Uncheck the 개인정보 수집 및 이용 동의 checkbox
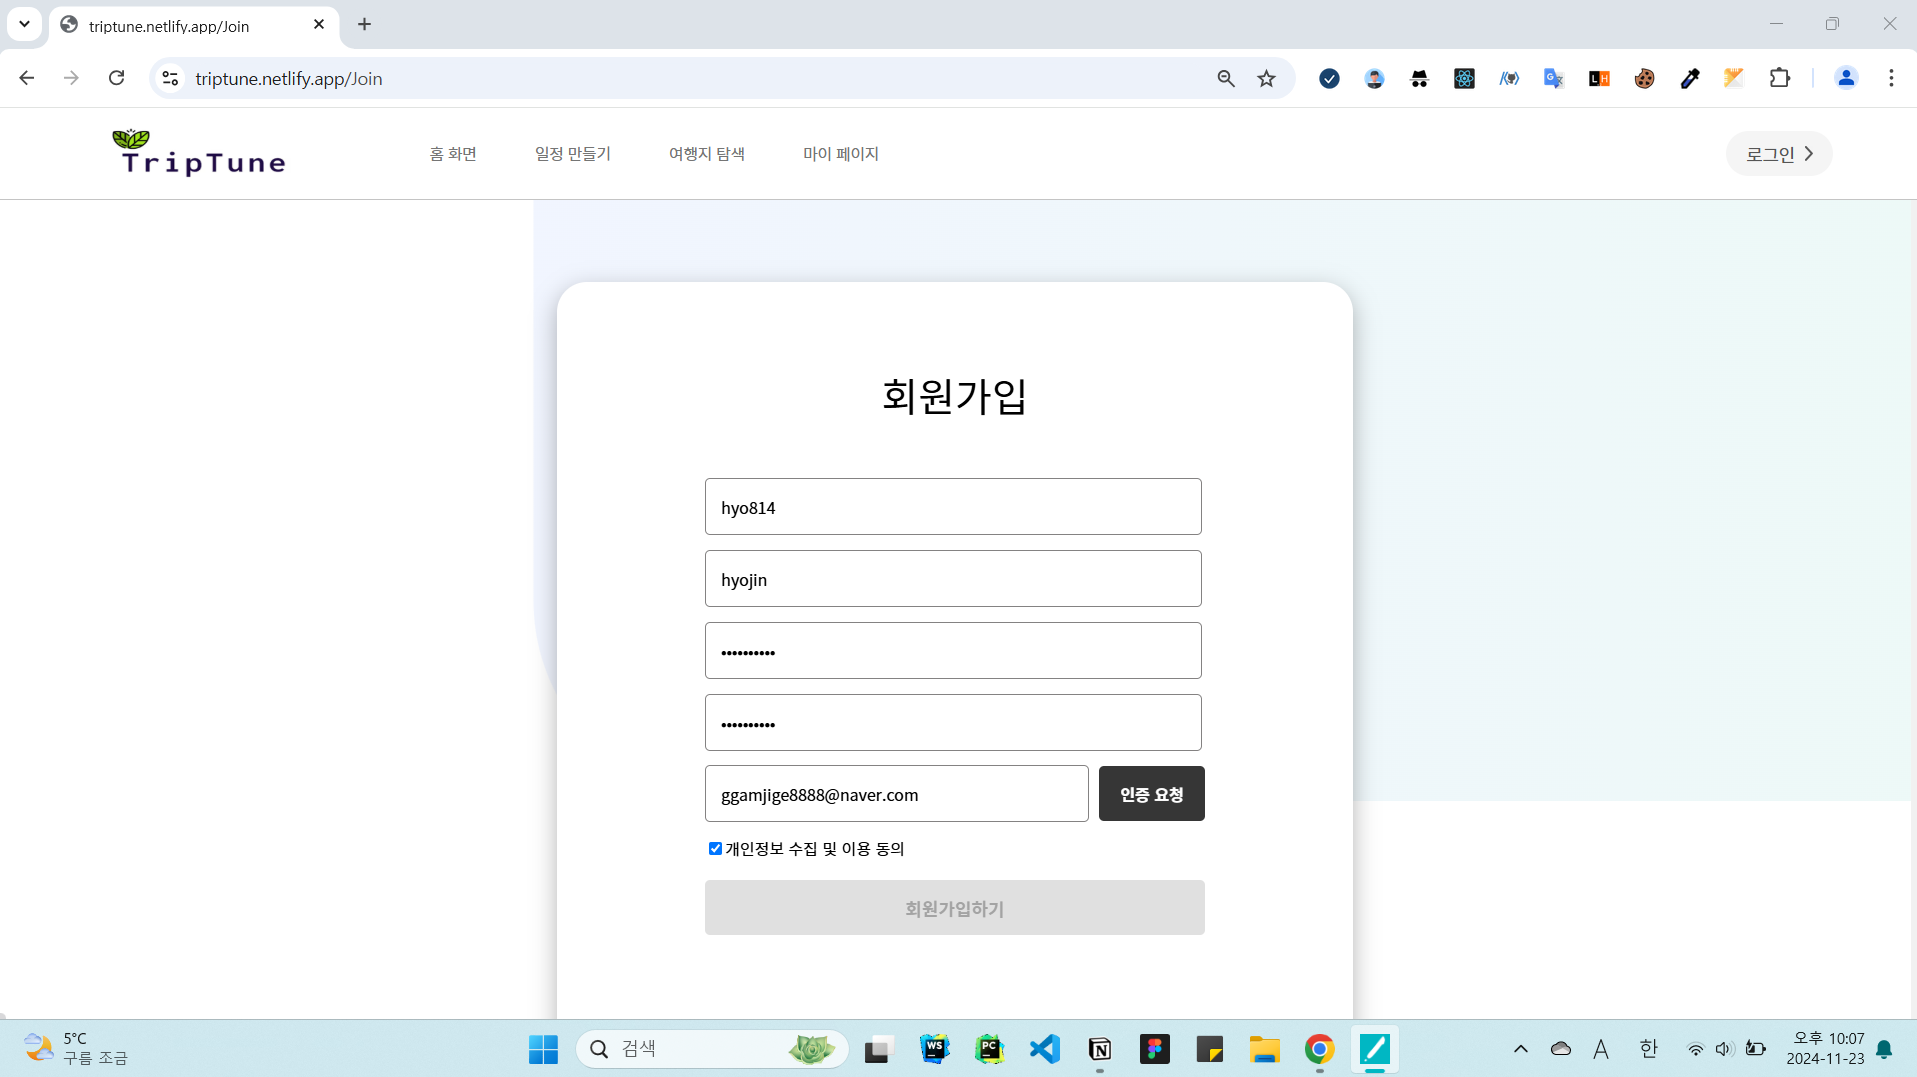 pos(715,848)
